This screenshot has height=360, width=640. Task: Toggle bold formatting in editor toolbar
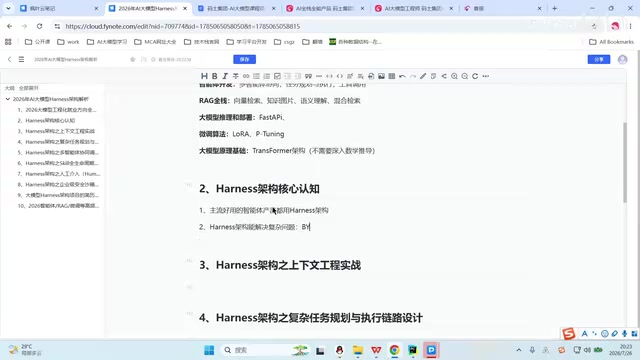[214, 76]
